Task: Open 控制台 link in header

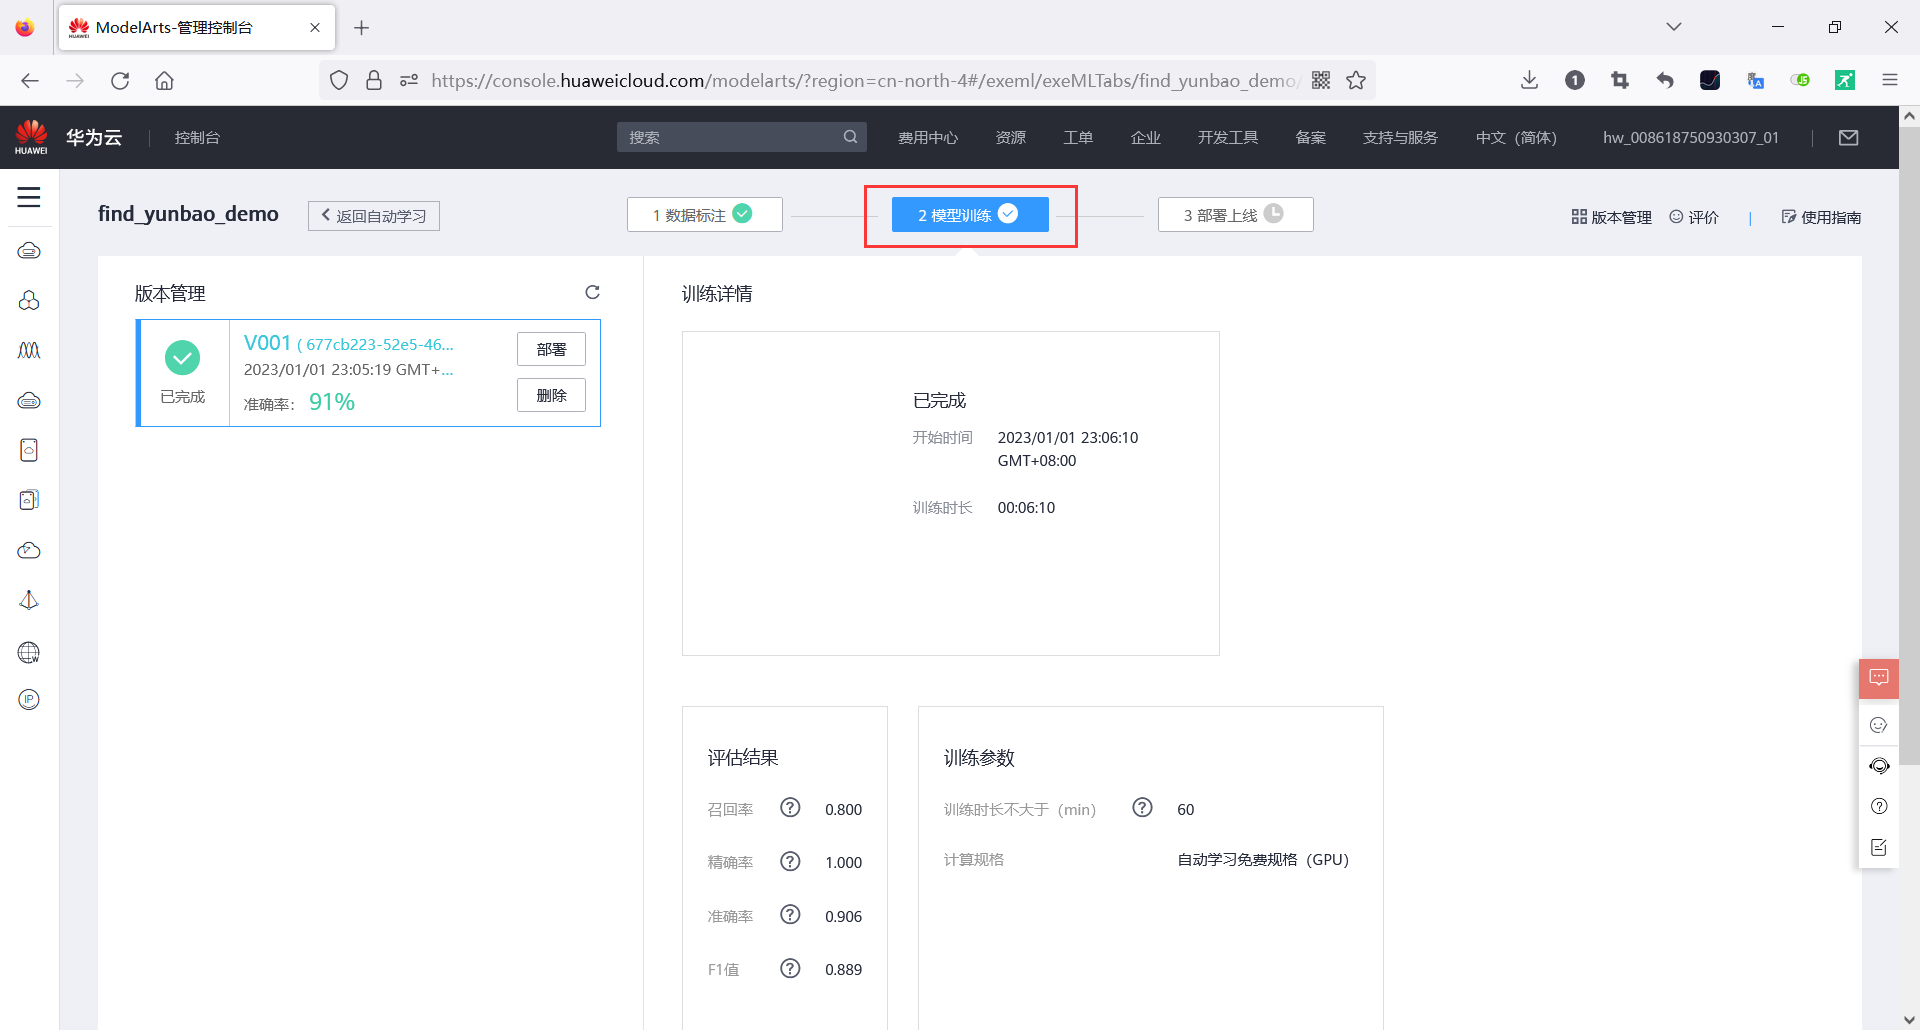Action: tap(197, 138)
